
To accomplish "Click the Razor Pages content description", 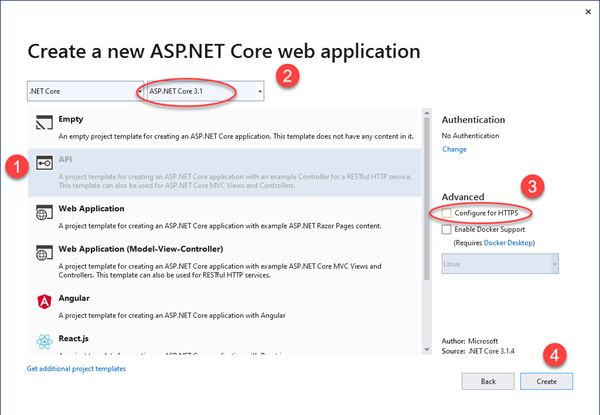I will [220, 226].
